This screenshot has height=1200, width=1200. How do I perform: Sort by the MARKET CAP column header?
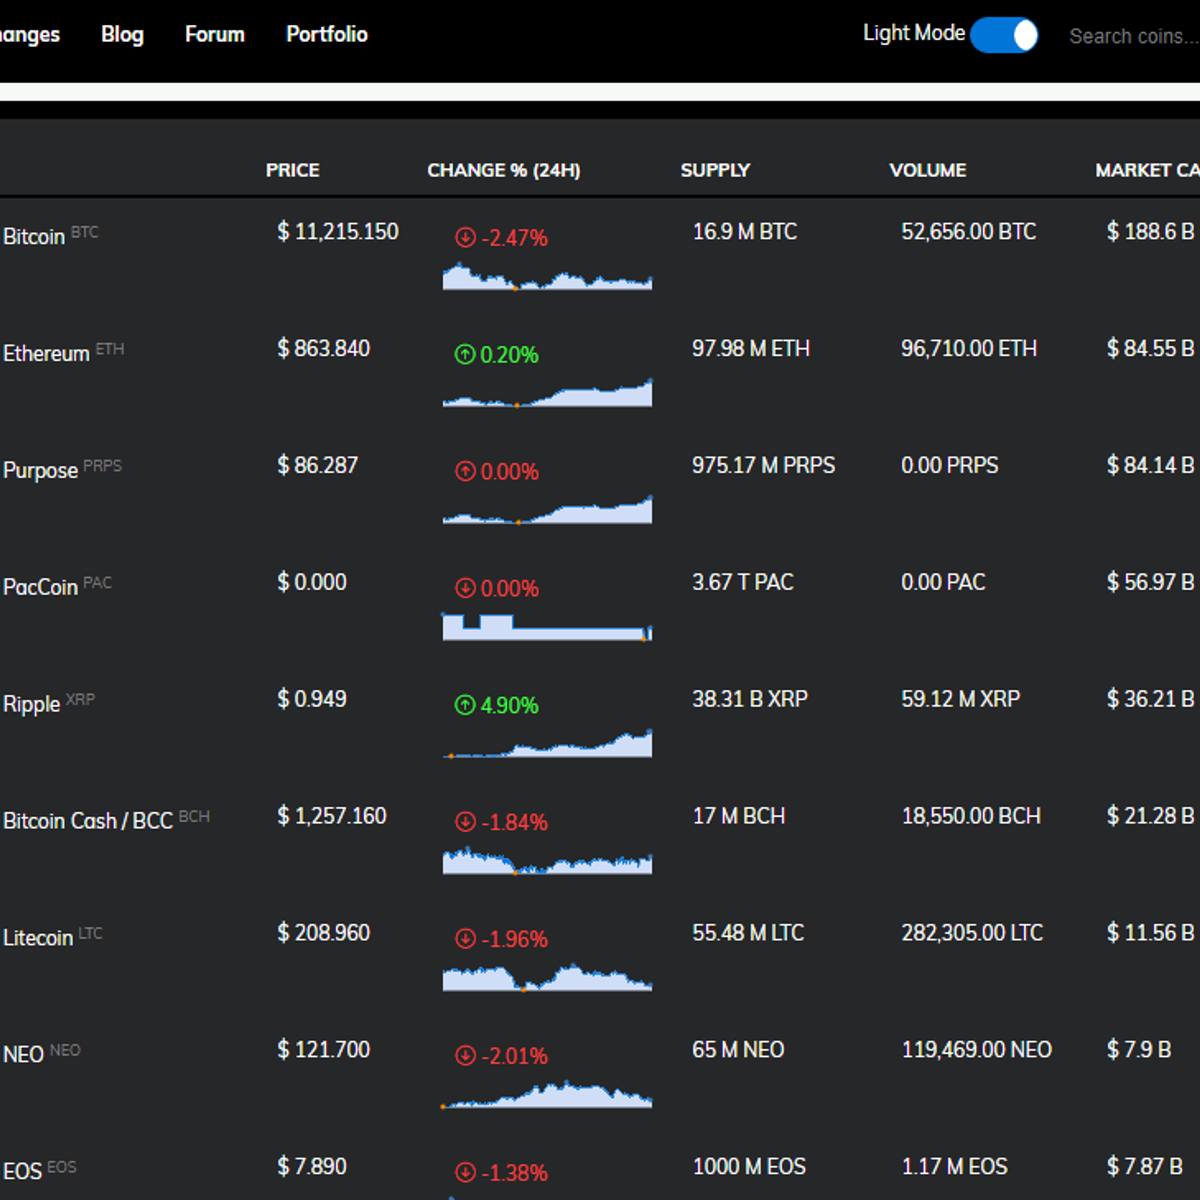[1147, 170]
